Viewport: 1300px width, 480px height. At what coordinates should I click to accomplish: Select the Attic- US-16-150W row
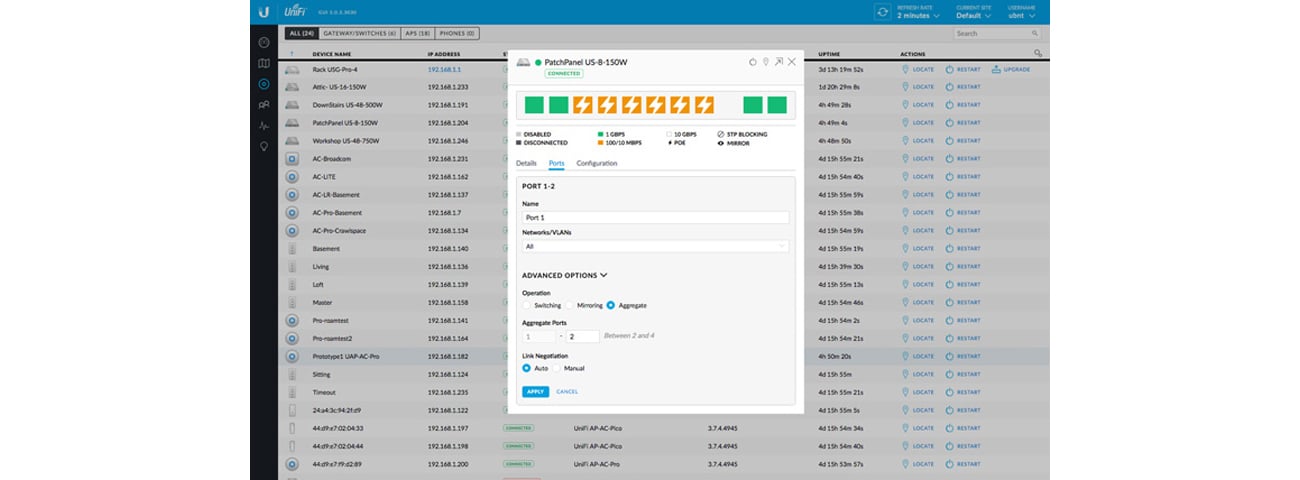click(x=666, y=87)
